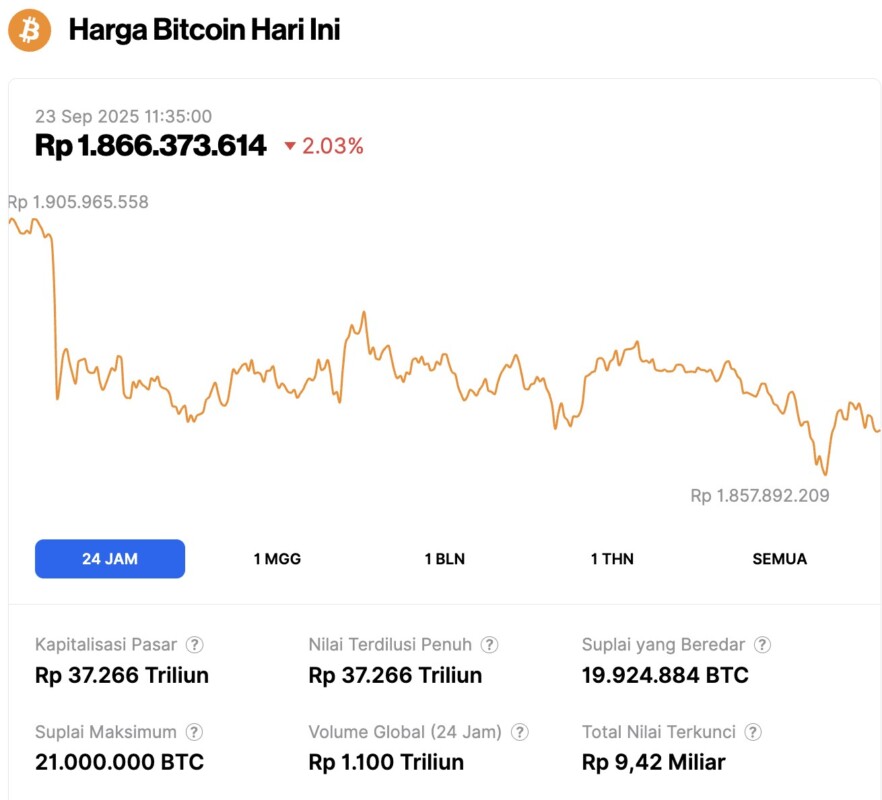Click the Rp 37.266 Triliun market cap value
This screenshot has width=882, height=800.
(x=122, y=675)
